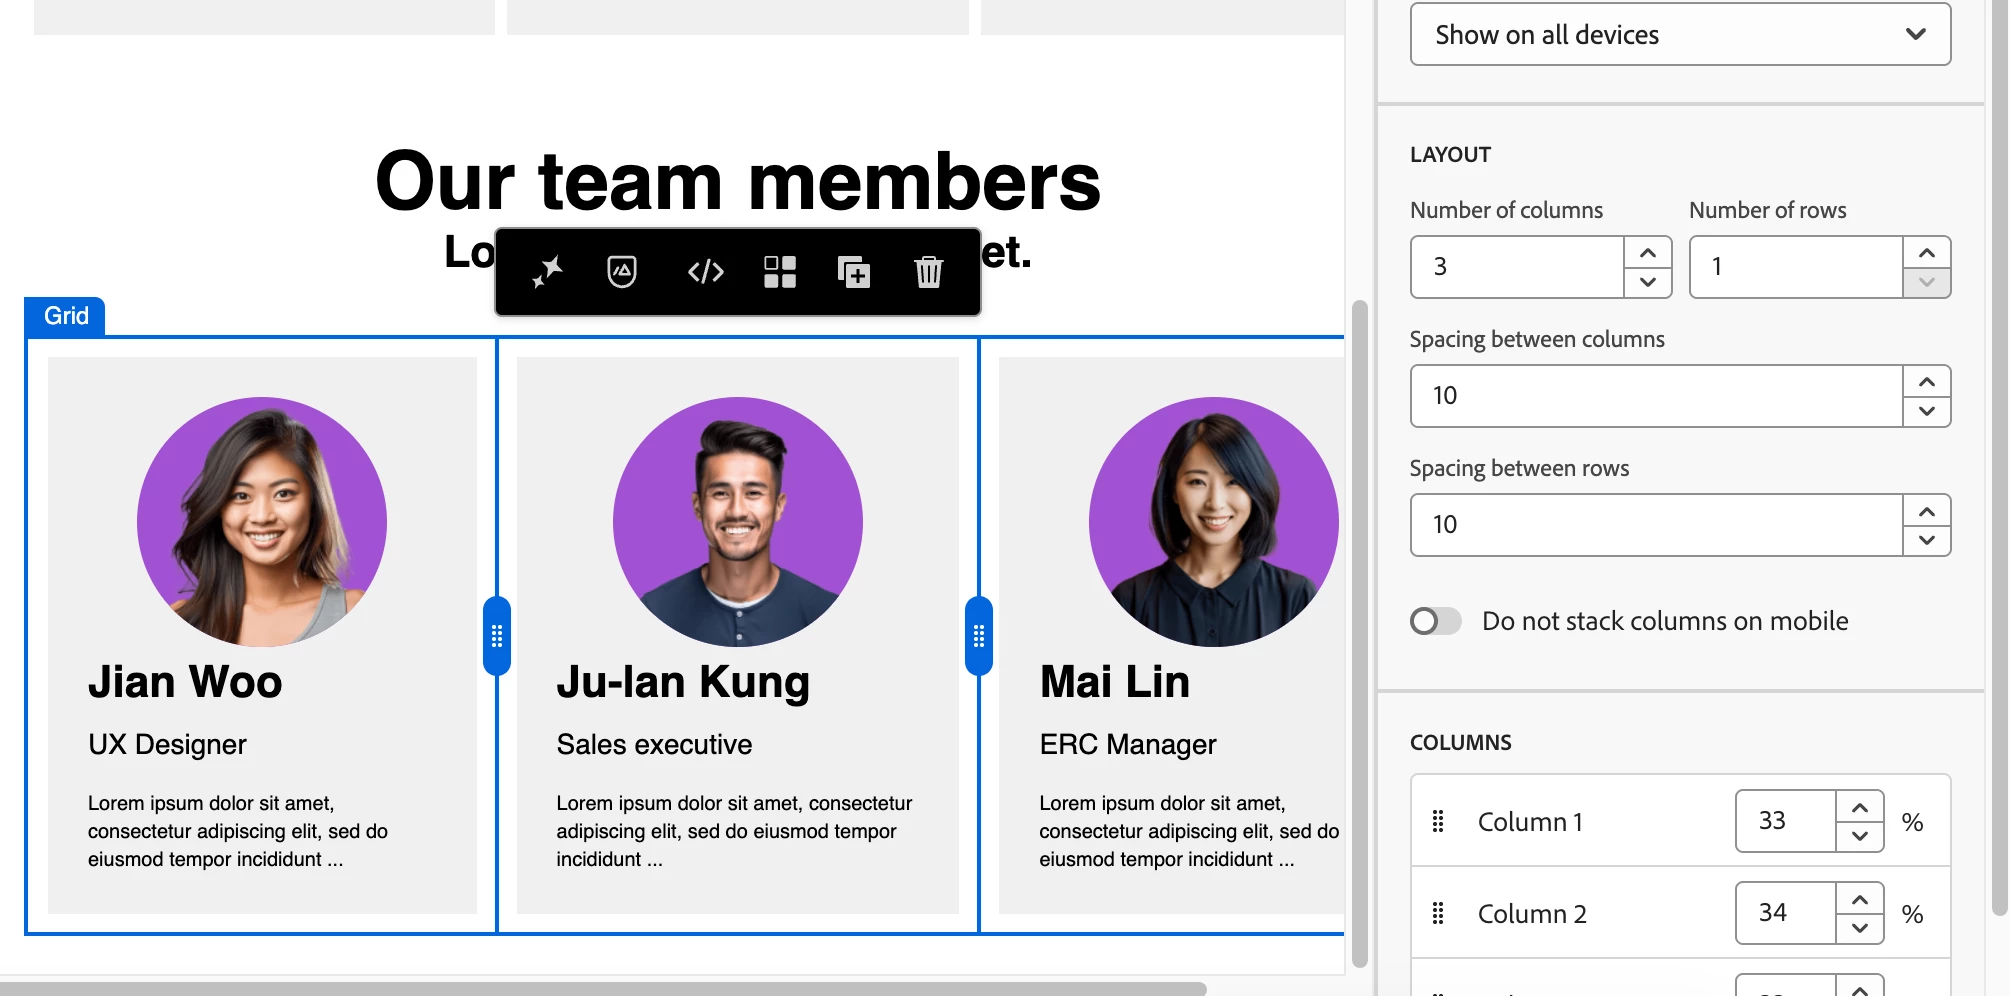Screen dimensions: 2010x996
Task: Decrease the number of columns
Action: click(1648, 282)
